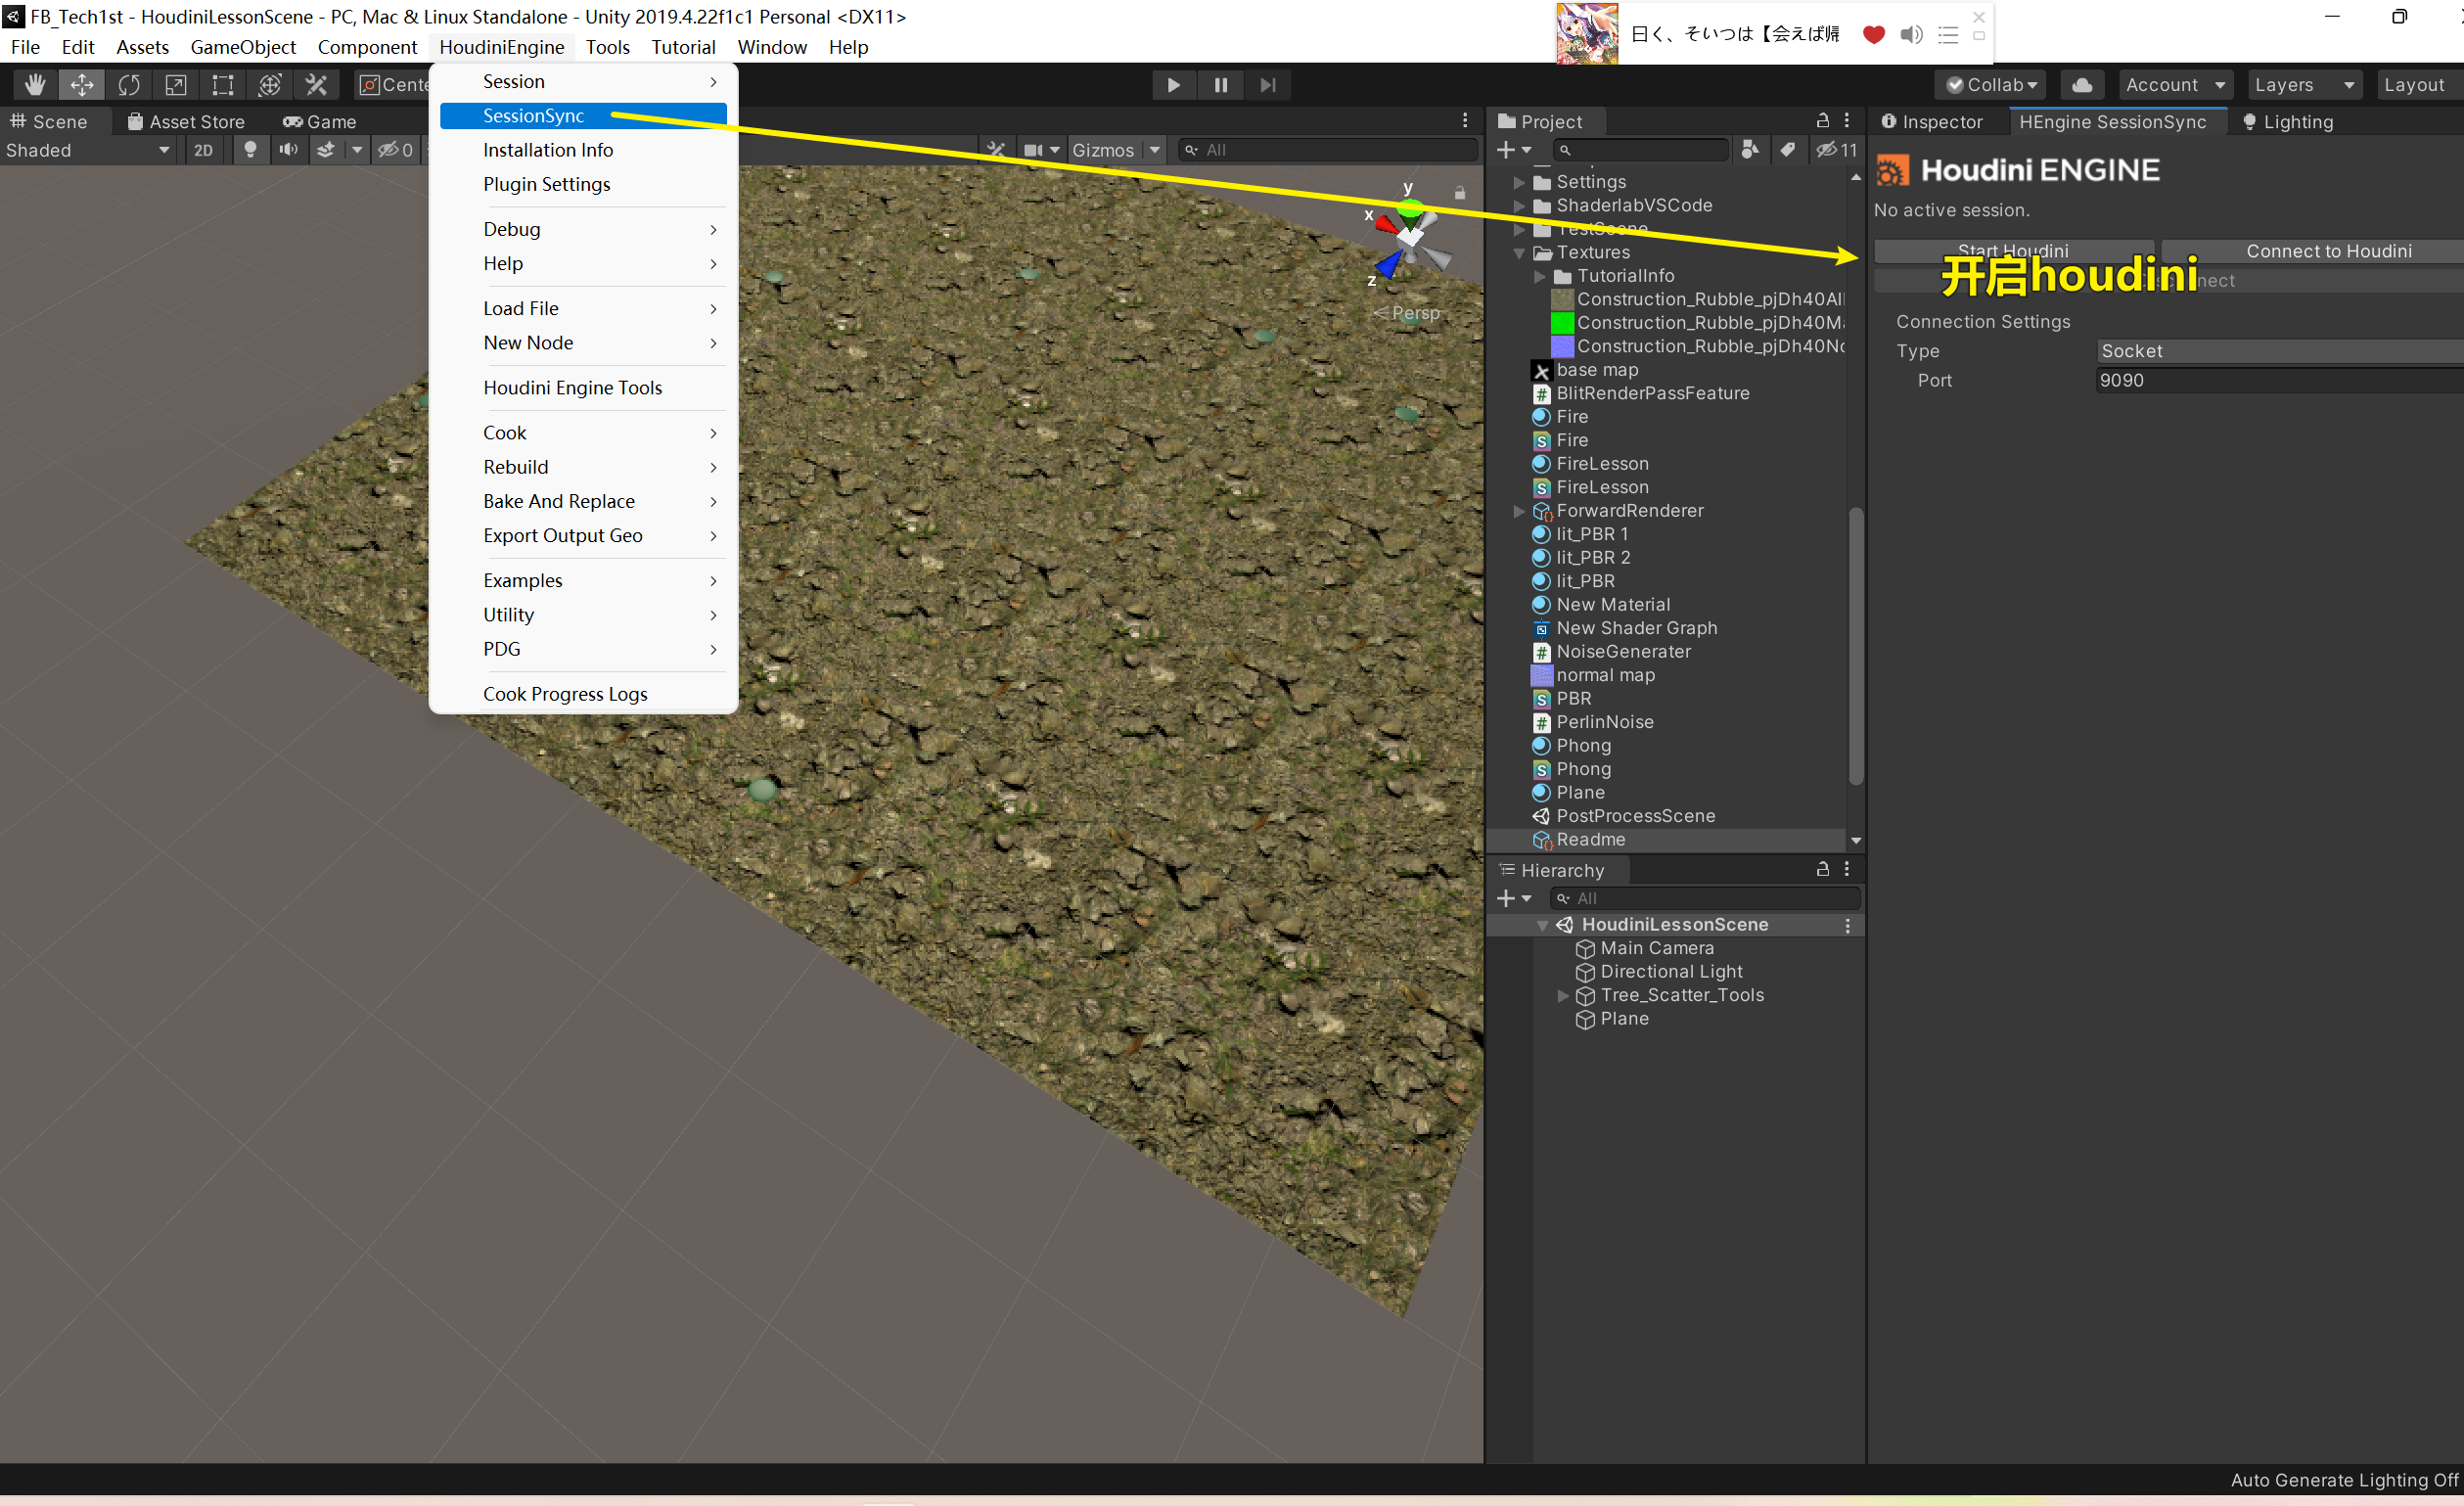The width and height of the screenshot is (2464, 1506).
Task: Toggle scene lighting bulb
Action: pyautogui.click(x=250, y=150)
